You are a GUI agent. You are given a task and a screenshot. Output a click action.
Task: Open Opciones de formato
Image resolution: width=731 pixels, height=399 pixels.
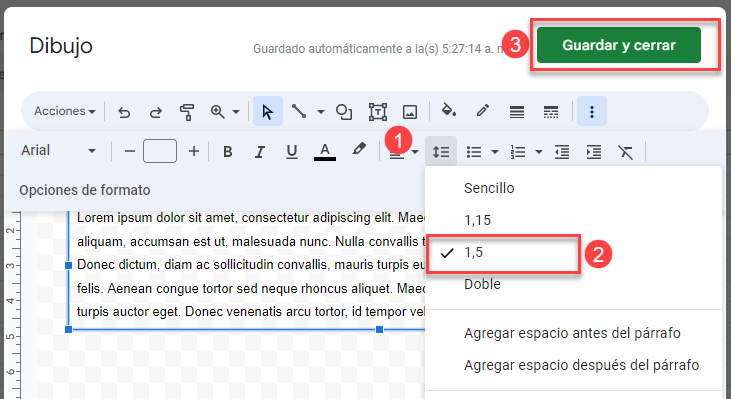point(85,190)
